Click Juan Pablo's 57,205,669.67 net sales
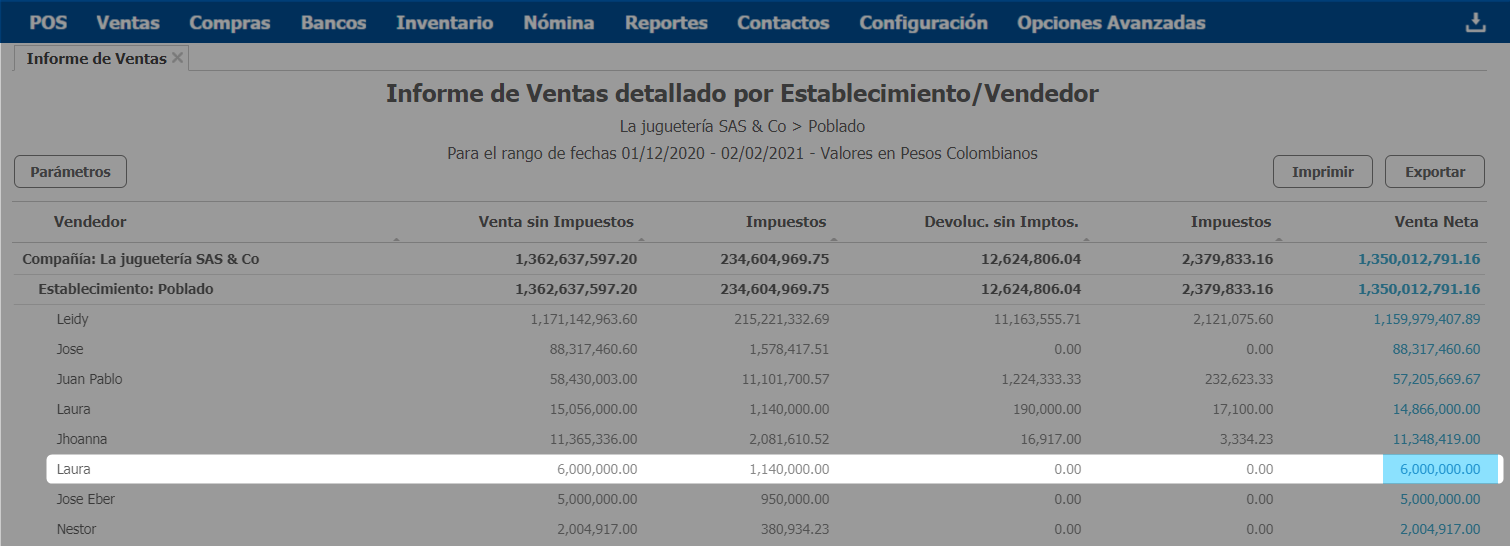This screenshot has height=546, width=1510. point(1435,379)
